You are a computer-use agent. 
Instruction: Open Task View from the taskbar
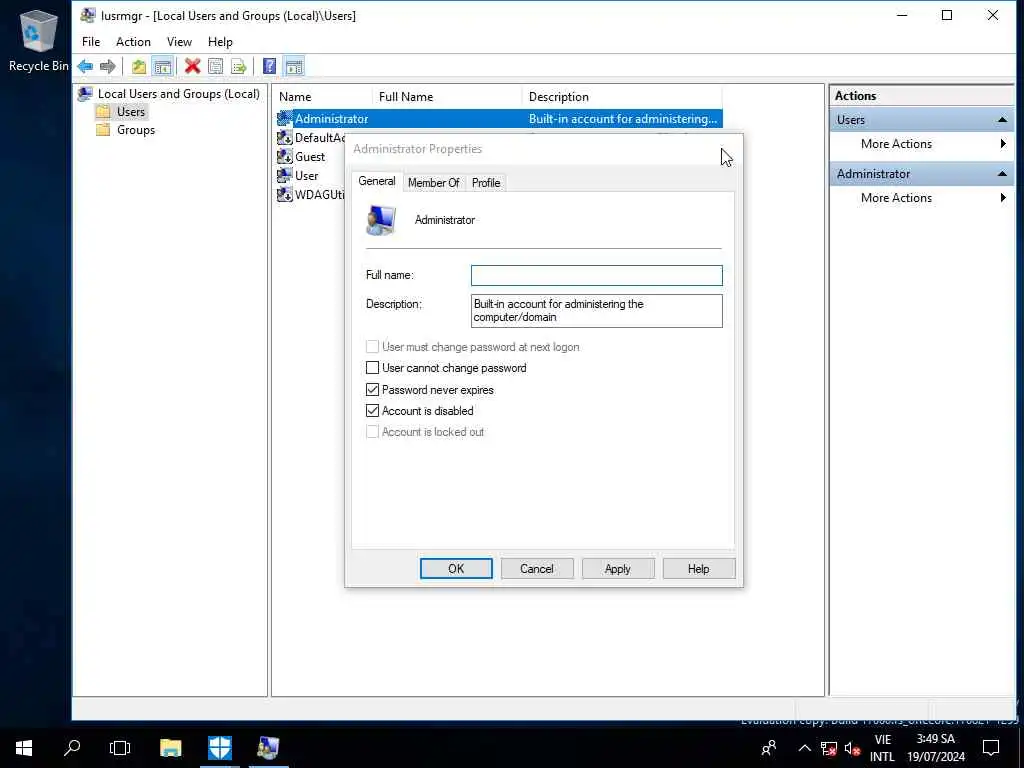120,747
